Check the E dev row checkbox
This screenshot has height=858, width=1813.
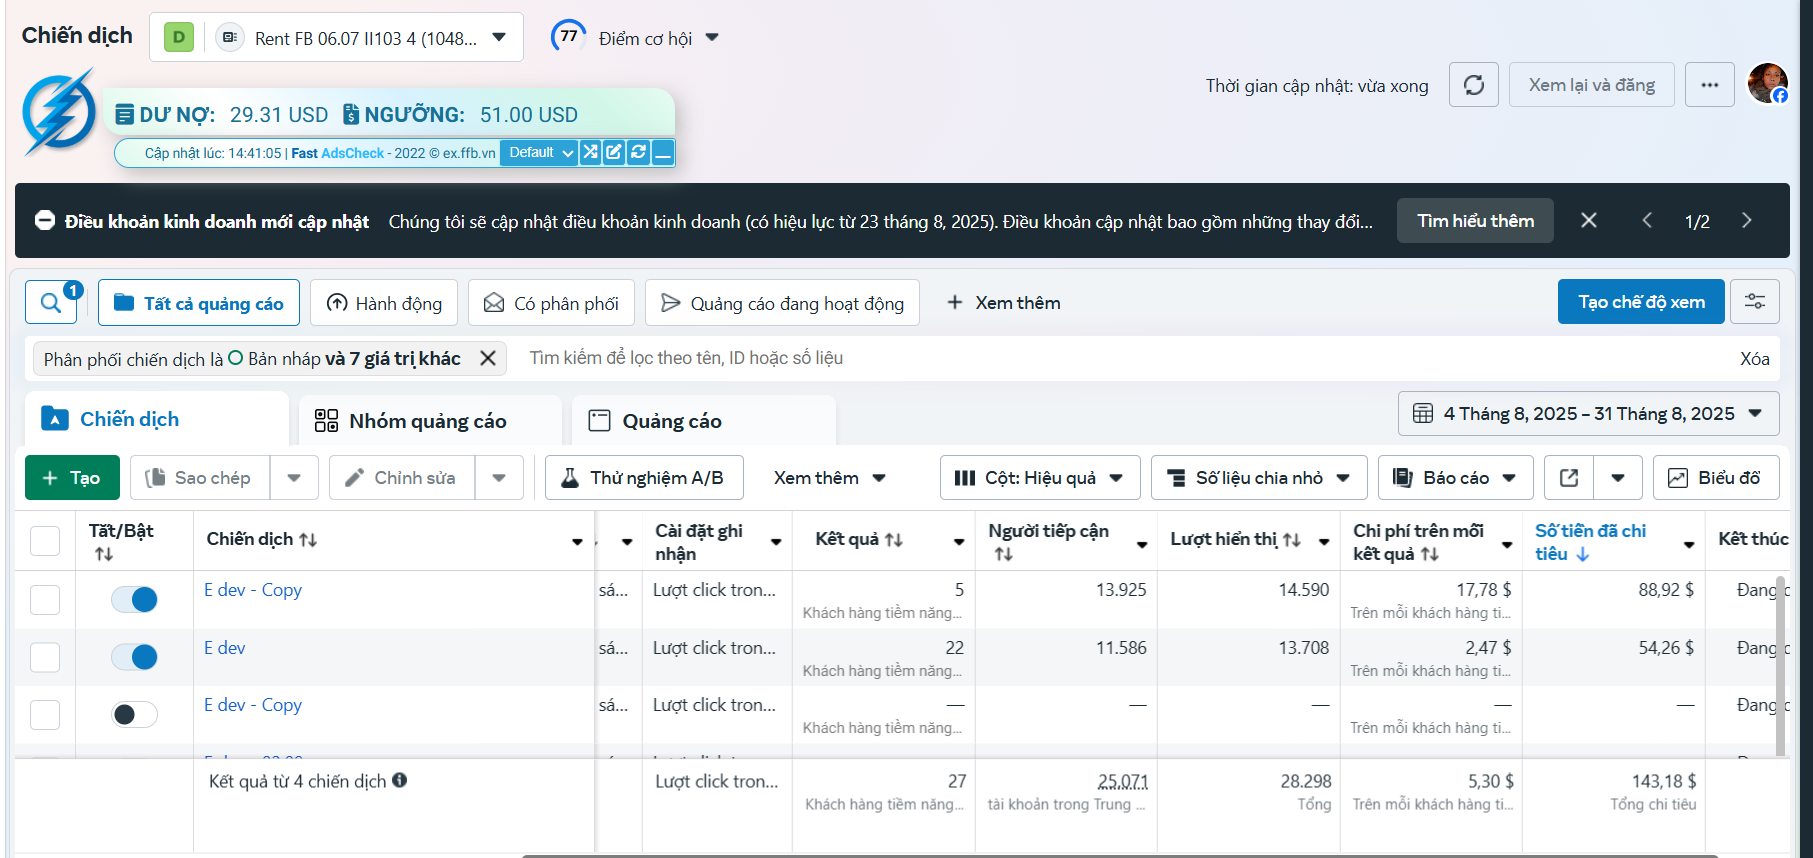pos(45,657)
